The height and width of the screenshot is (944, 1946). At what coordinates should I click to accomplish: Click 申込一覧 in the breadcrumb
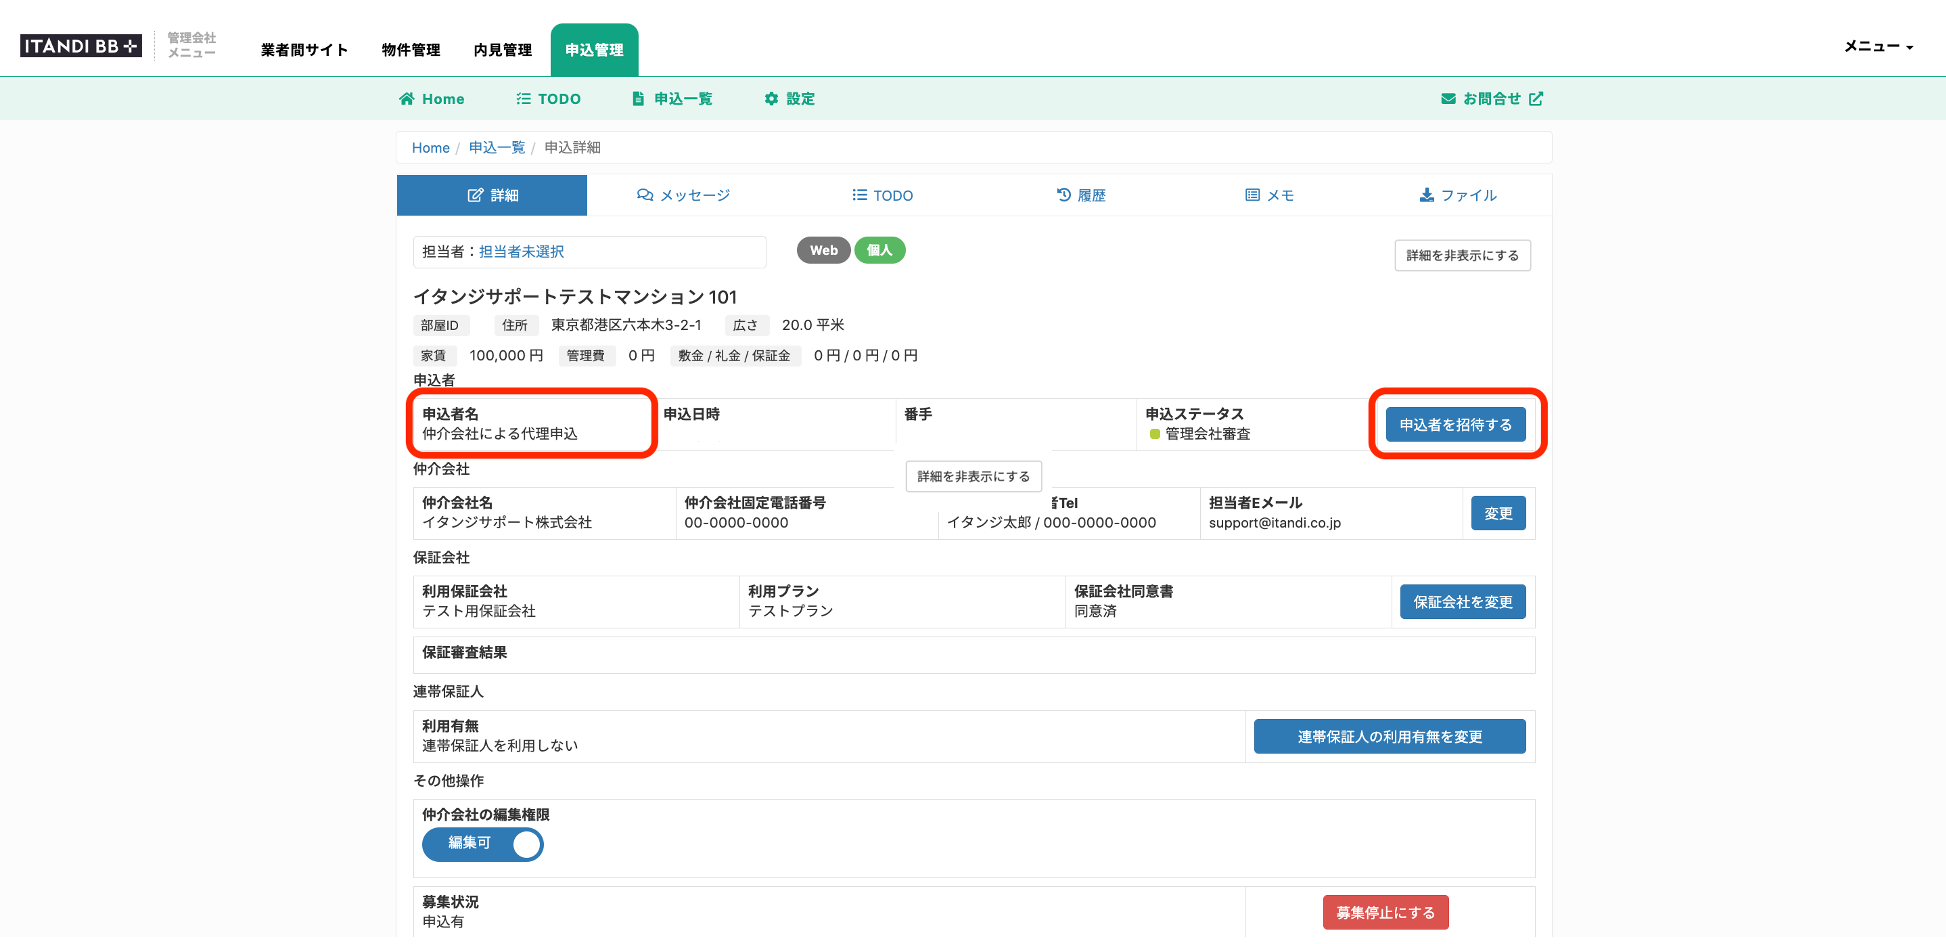pos(497,148)
